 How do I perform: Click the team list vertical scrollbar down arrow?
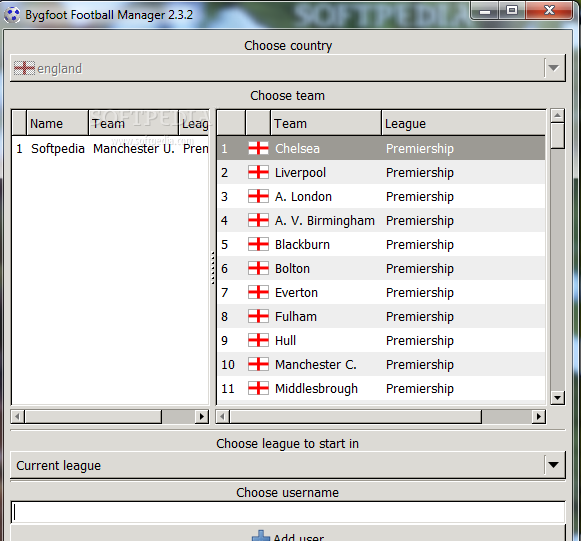point(557,398)
